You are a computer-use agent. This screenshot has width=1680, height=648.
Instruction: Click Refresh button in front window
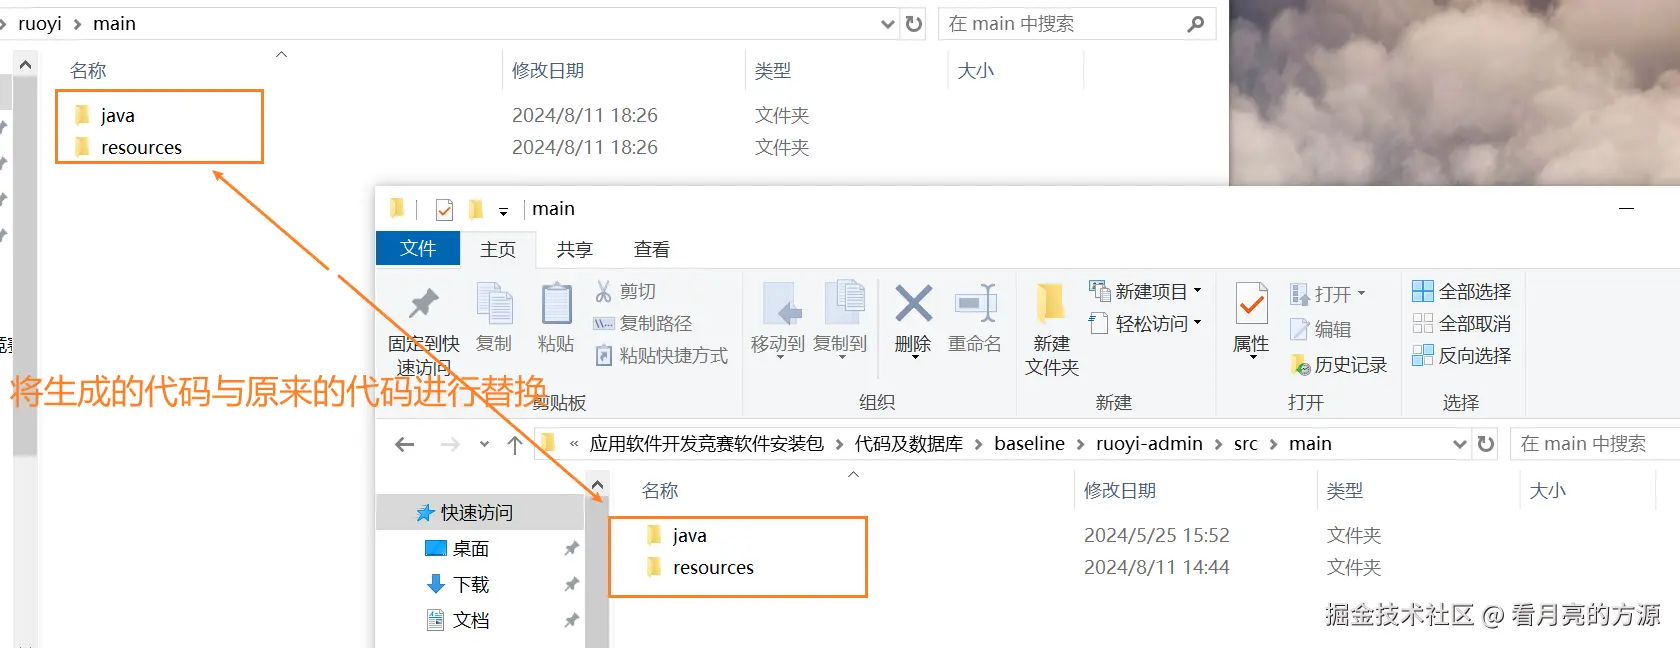click(x=1486, y=443)
